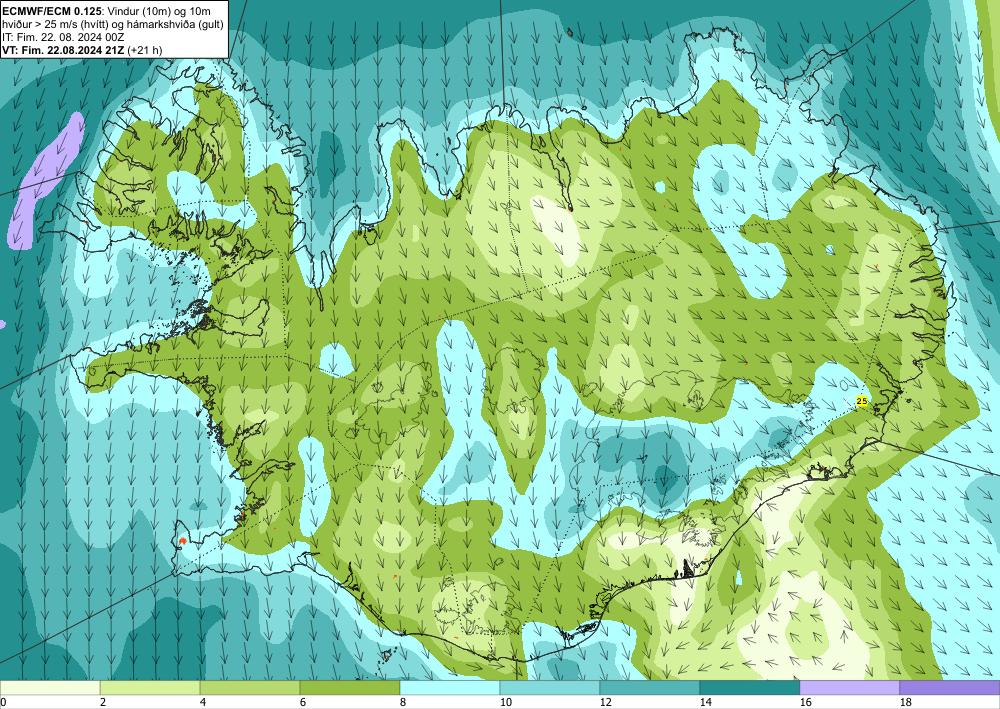Screen dimensions: 1000x709
Task: Click the legend label 0
Action: 3,702
